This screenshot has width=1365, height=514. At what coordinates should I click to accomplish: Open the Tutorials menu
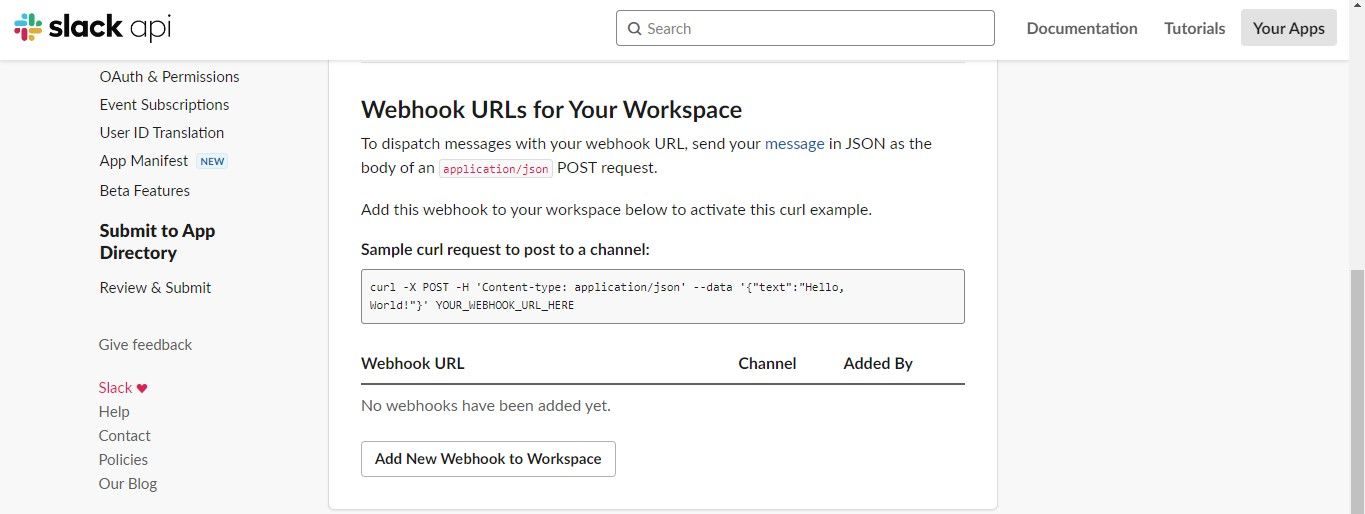[1194, 28]
